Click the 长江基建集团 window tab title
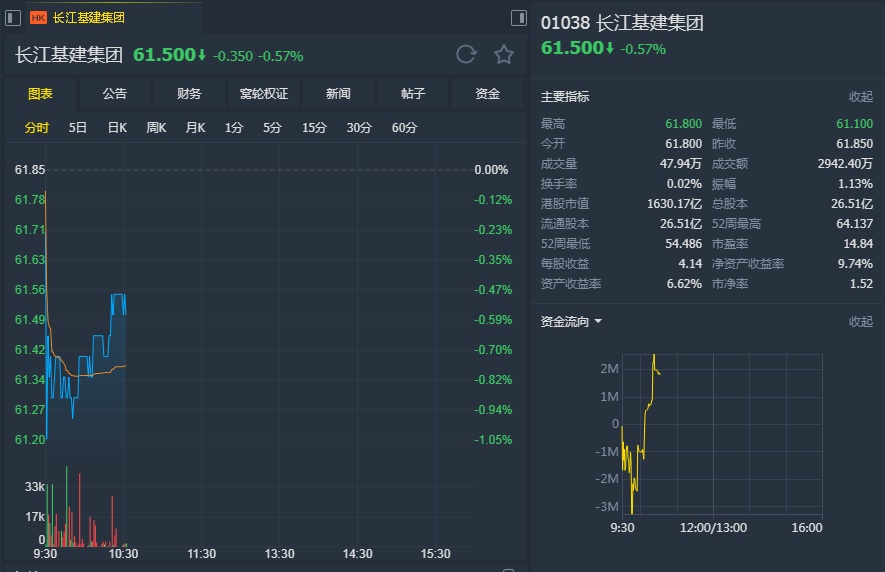Image resolution: width=885 pixels, height=572 pixels. coord(89,18)
